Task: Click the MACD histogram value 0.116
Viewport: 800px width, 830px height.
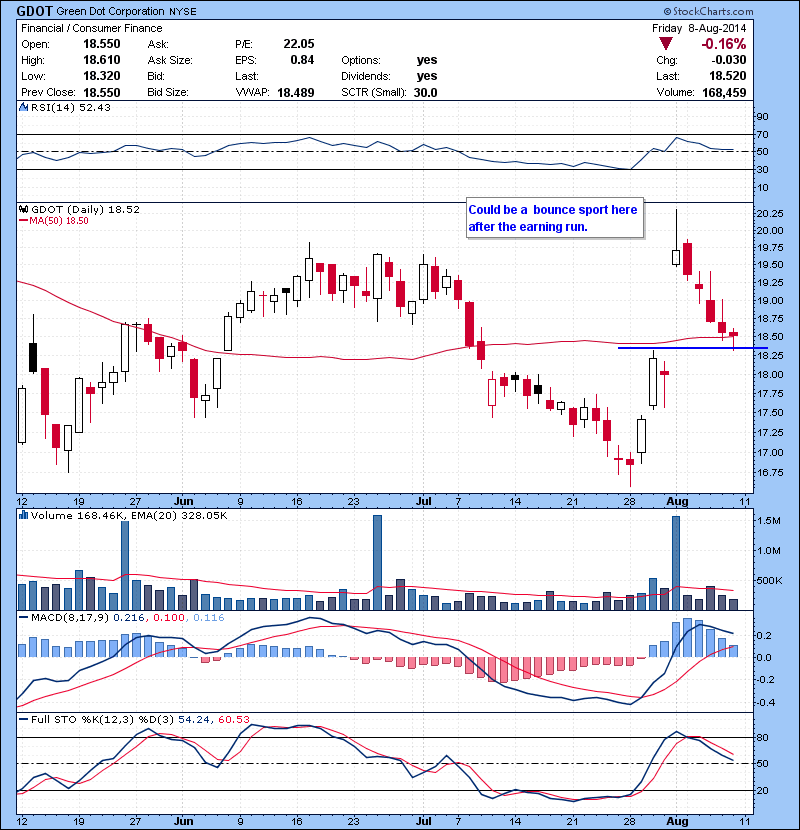Action: click(209, 618)
